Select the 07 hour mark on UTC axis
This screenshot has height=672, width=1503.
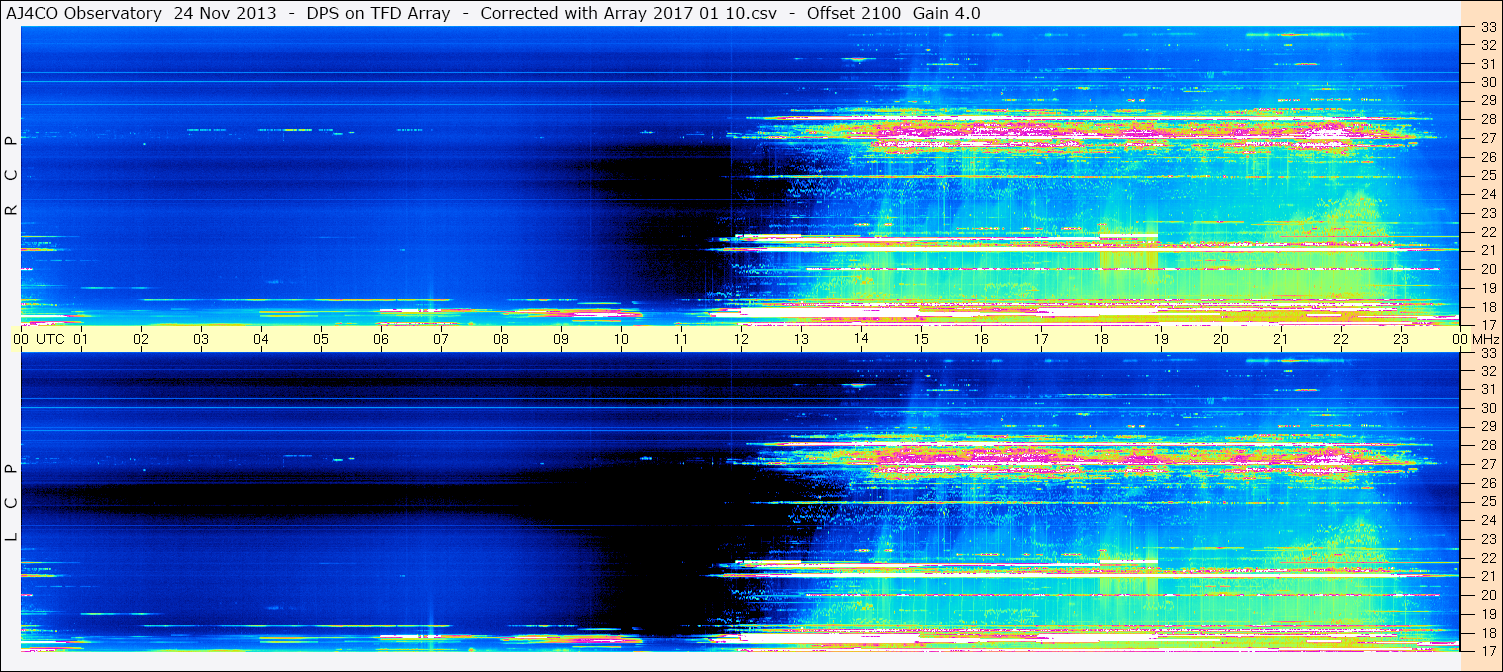click(441, 339)
